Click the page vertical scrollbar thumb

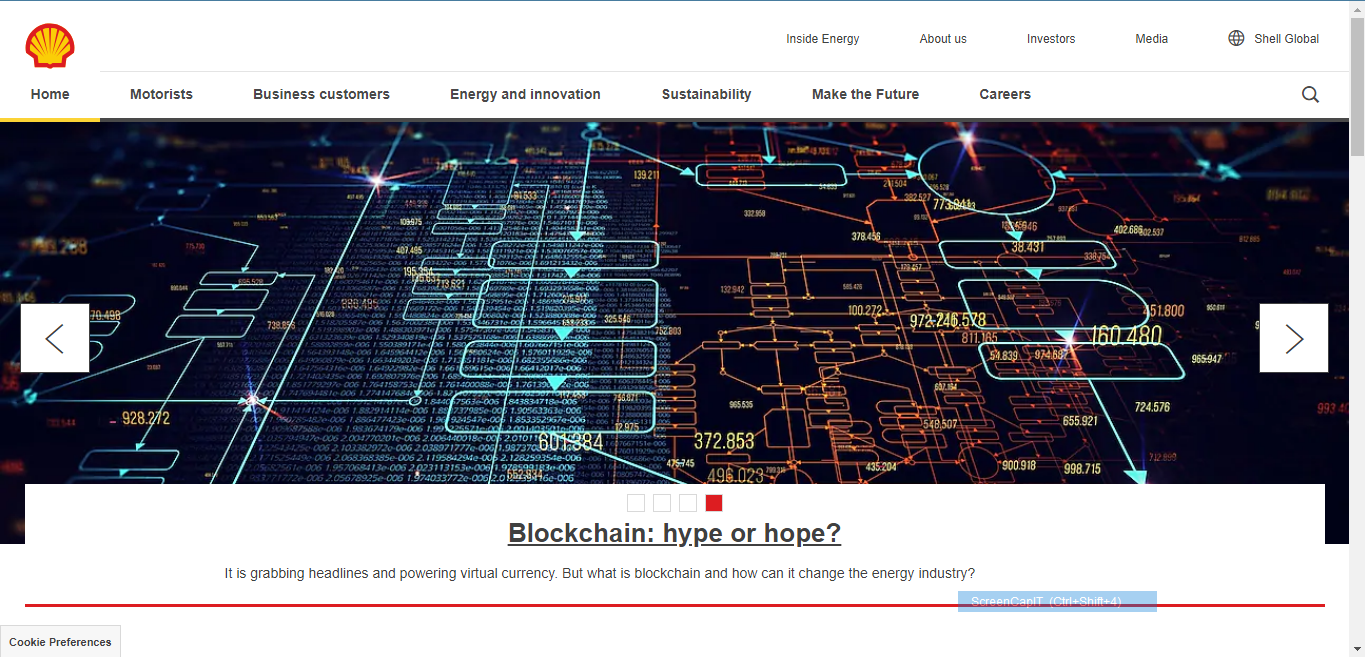[x=1357, y=85]
